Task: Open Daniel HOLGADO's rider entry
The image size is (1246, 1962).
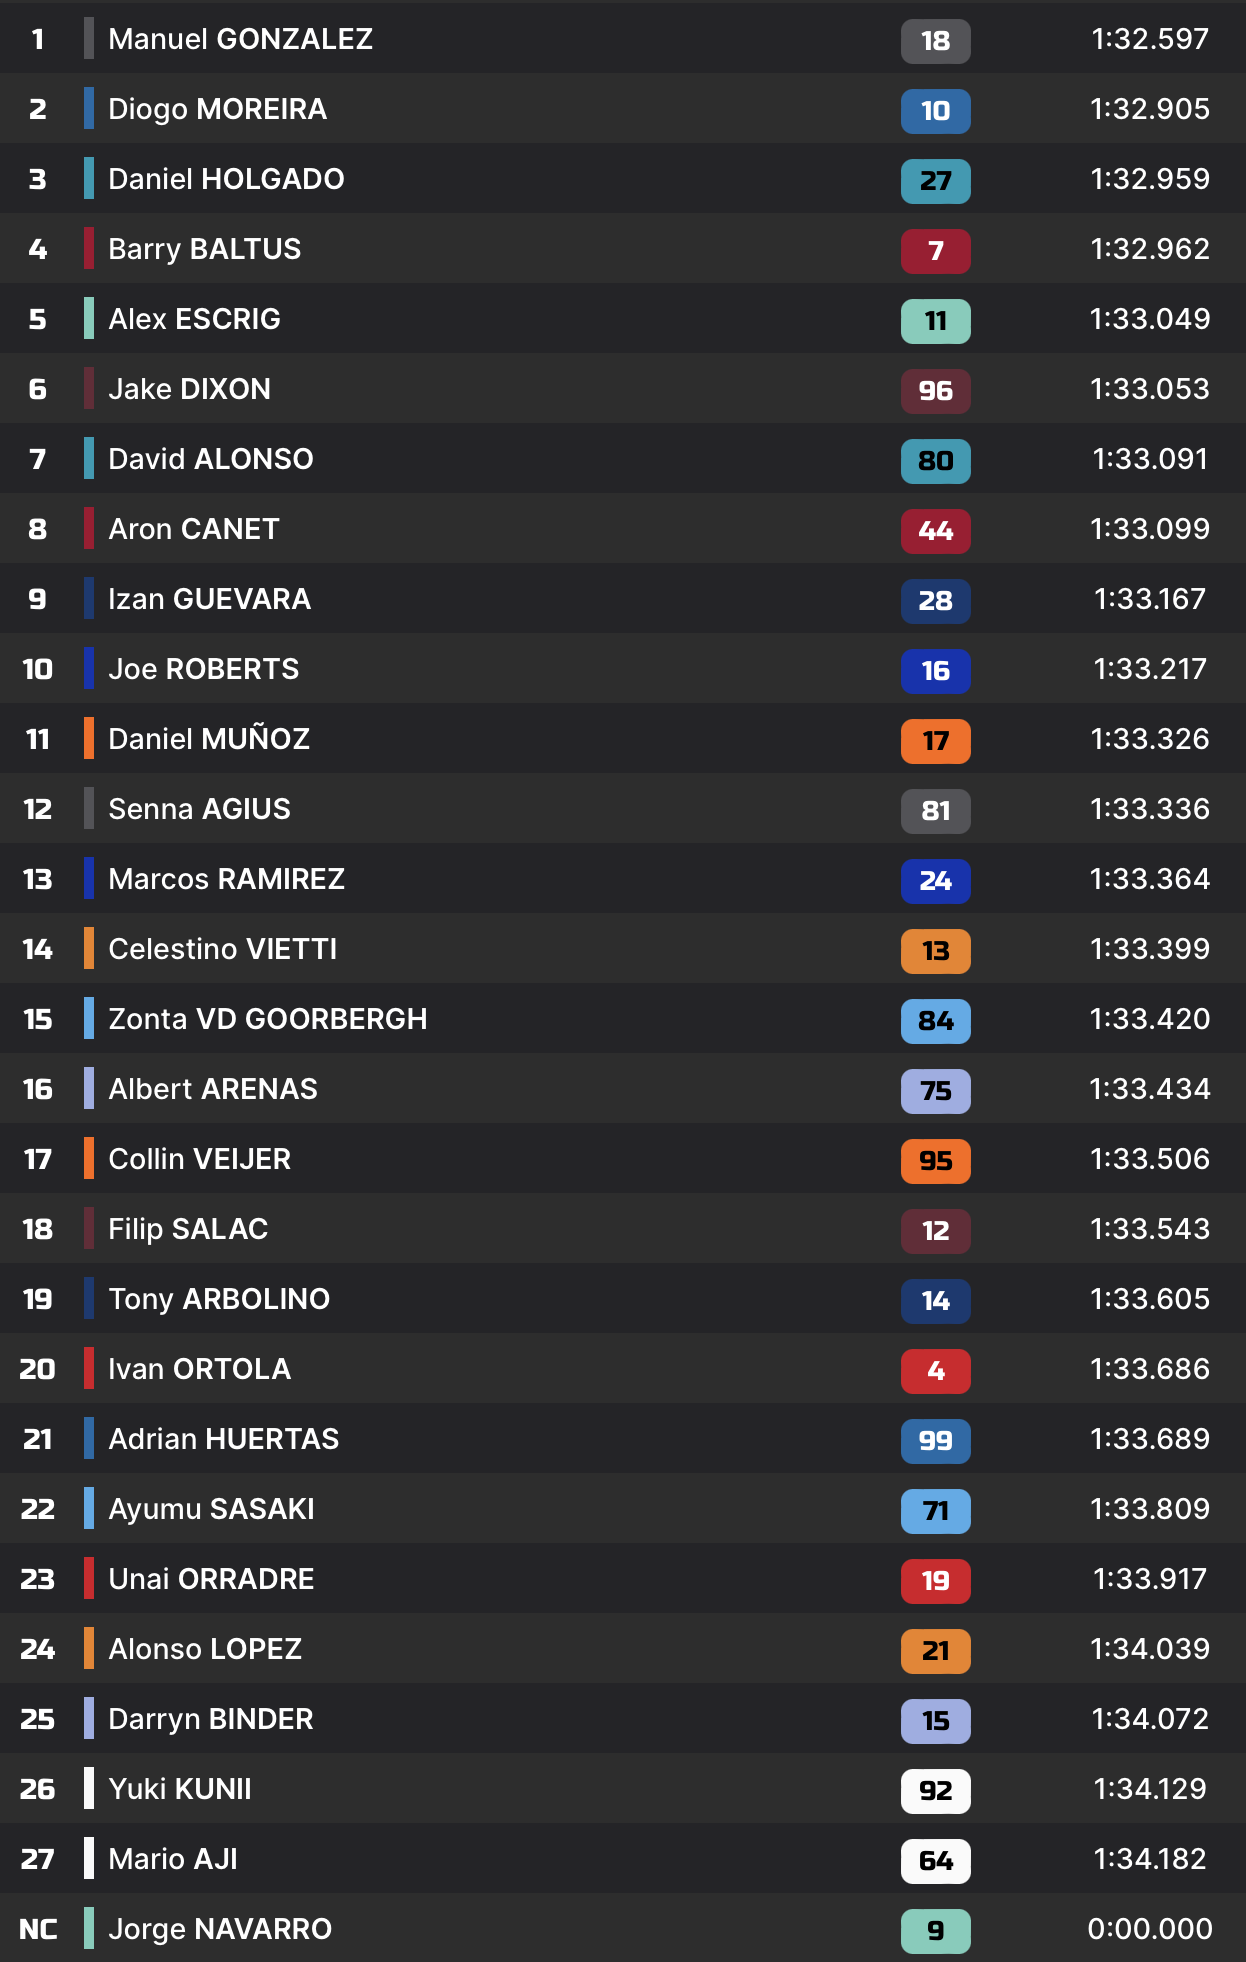Action: point(226,179)
